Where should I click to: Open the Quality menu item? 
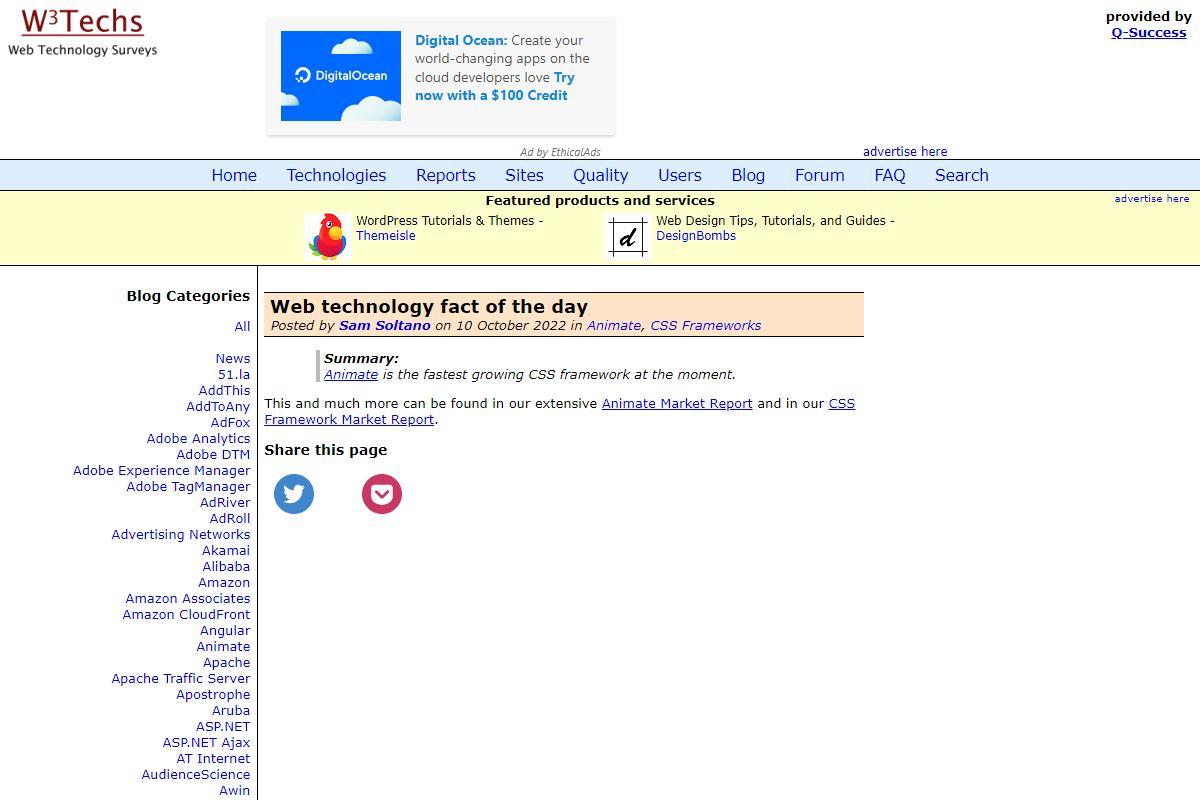coord(601,175)
